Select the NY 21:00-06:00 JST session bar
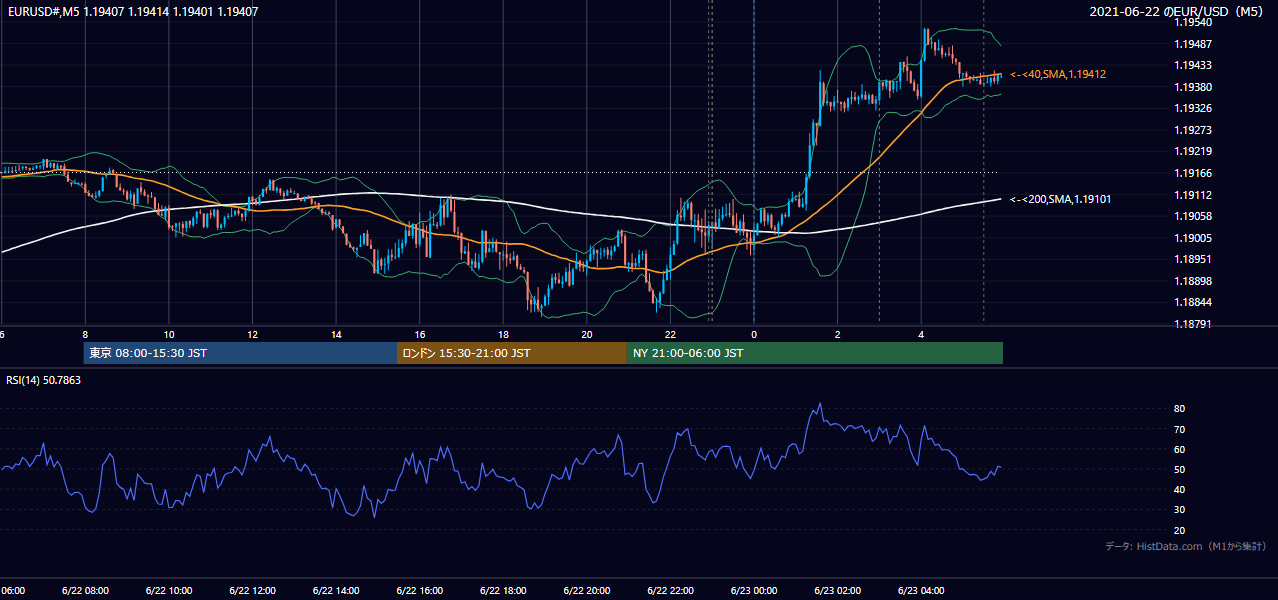 [815, 353]
